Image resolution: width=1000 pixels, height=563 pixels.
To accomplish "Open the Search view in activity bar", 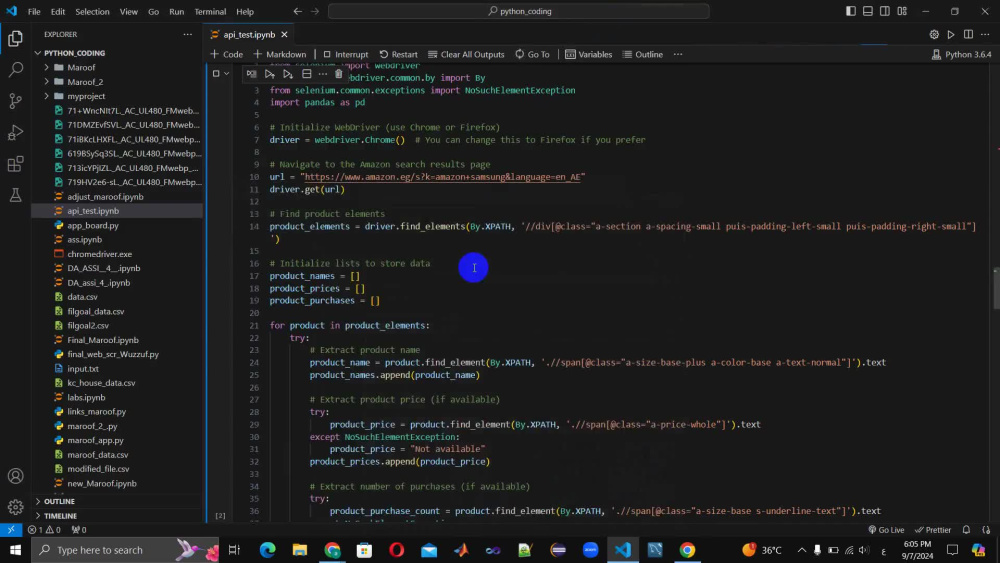I will click(x=15, y=69).
